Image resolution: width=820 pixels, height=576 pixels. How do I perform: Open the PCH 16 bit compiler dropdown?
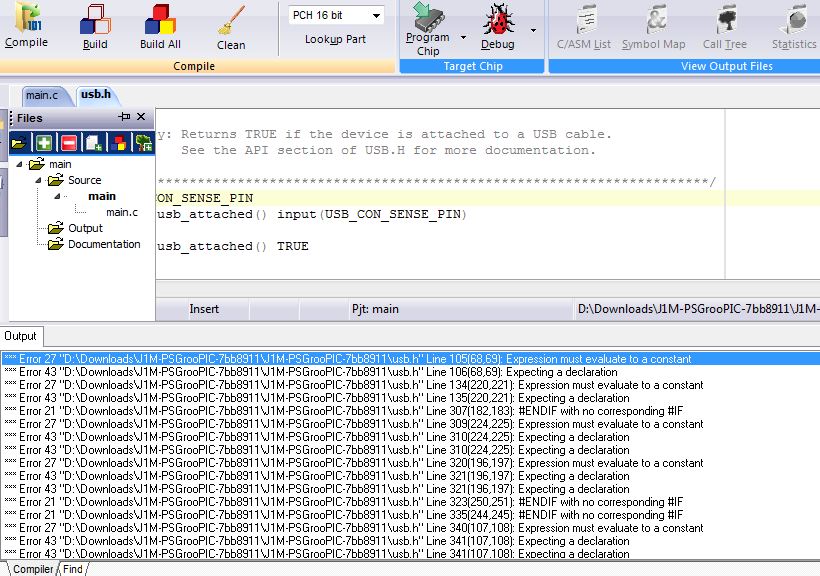point(376,16)
